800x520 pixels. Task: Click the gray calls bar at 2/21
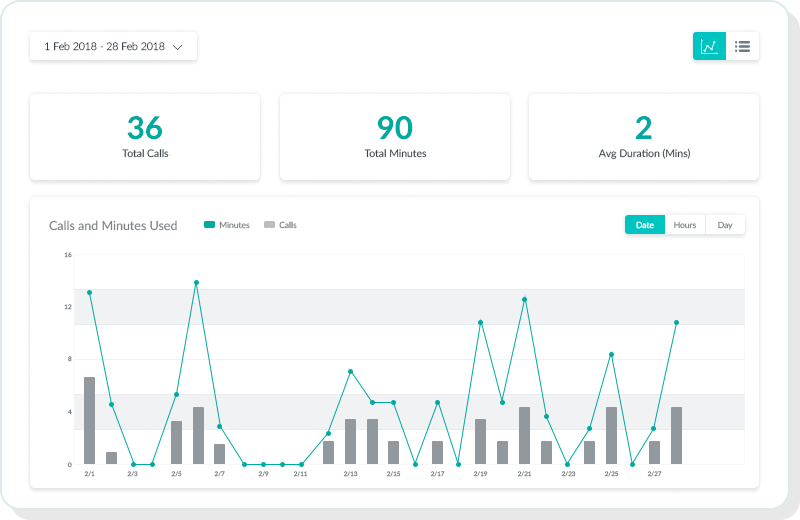pos(524,436)
